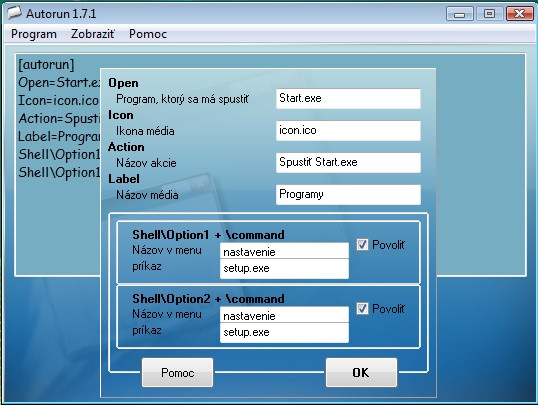Click the Icon=icon.ico line in text area
Image resolution: width=538 pixels, height=405 pixels.
point(58,101)
